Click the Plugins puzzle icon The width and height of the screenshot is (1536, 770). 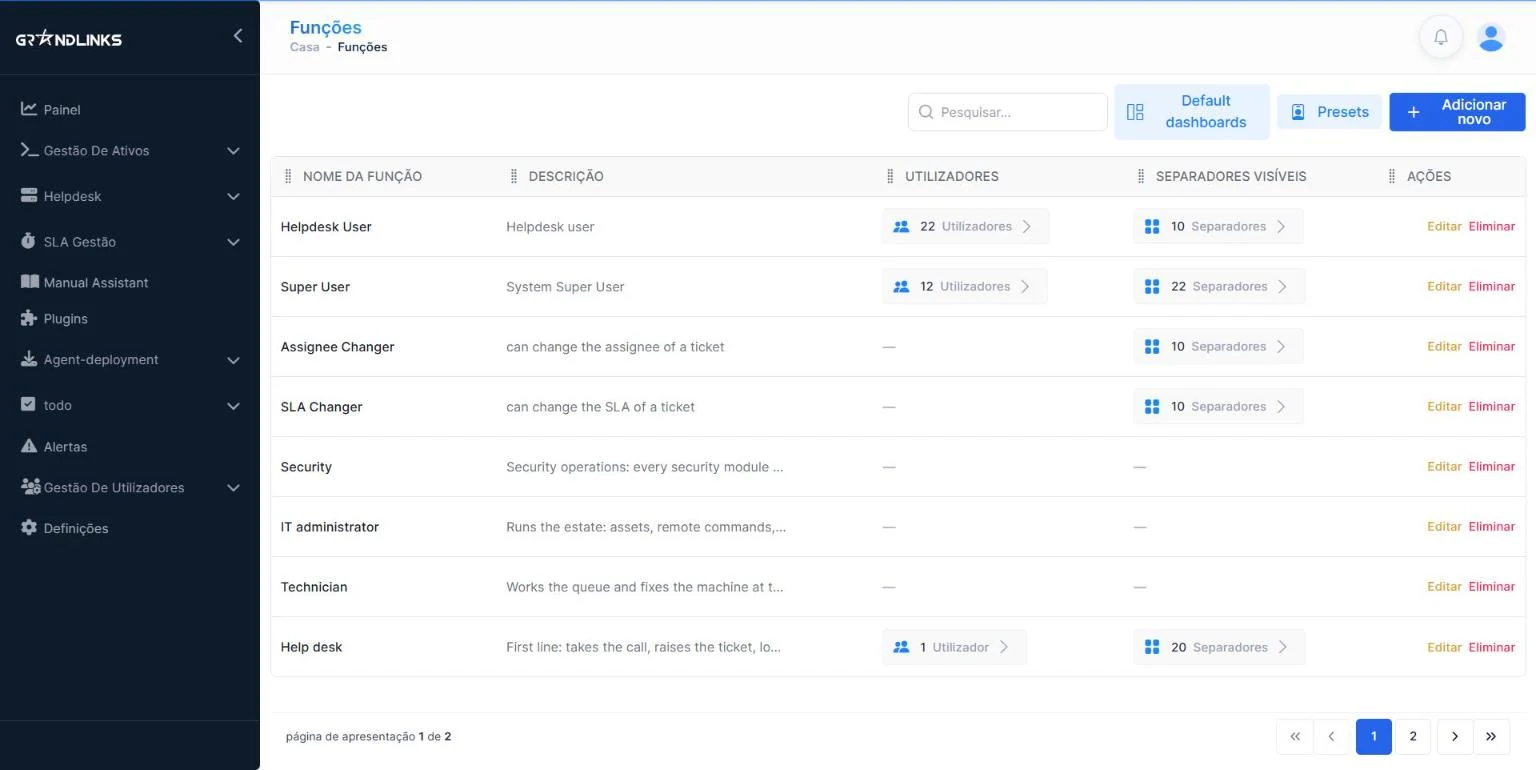(x=29, y=318)
